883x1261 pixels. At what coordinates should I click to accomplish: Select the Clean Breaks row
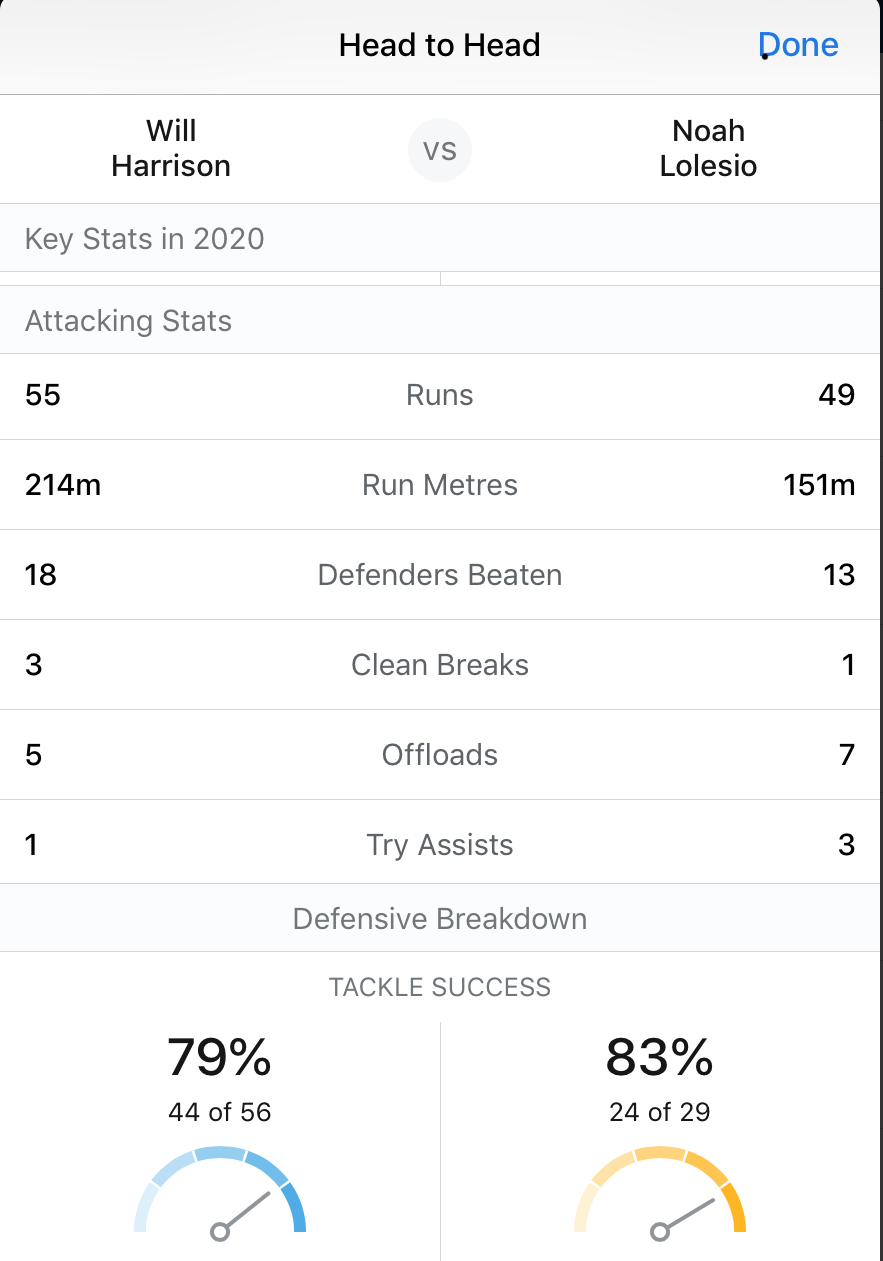440,665
